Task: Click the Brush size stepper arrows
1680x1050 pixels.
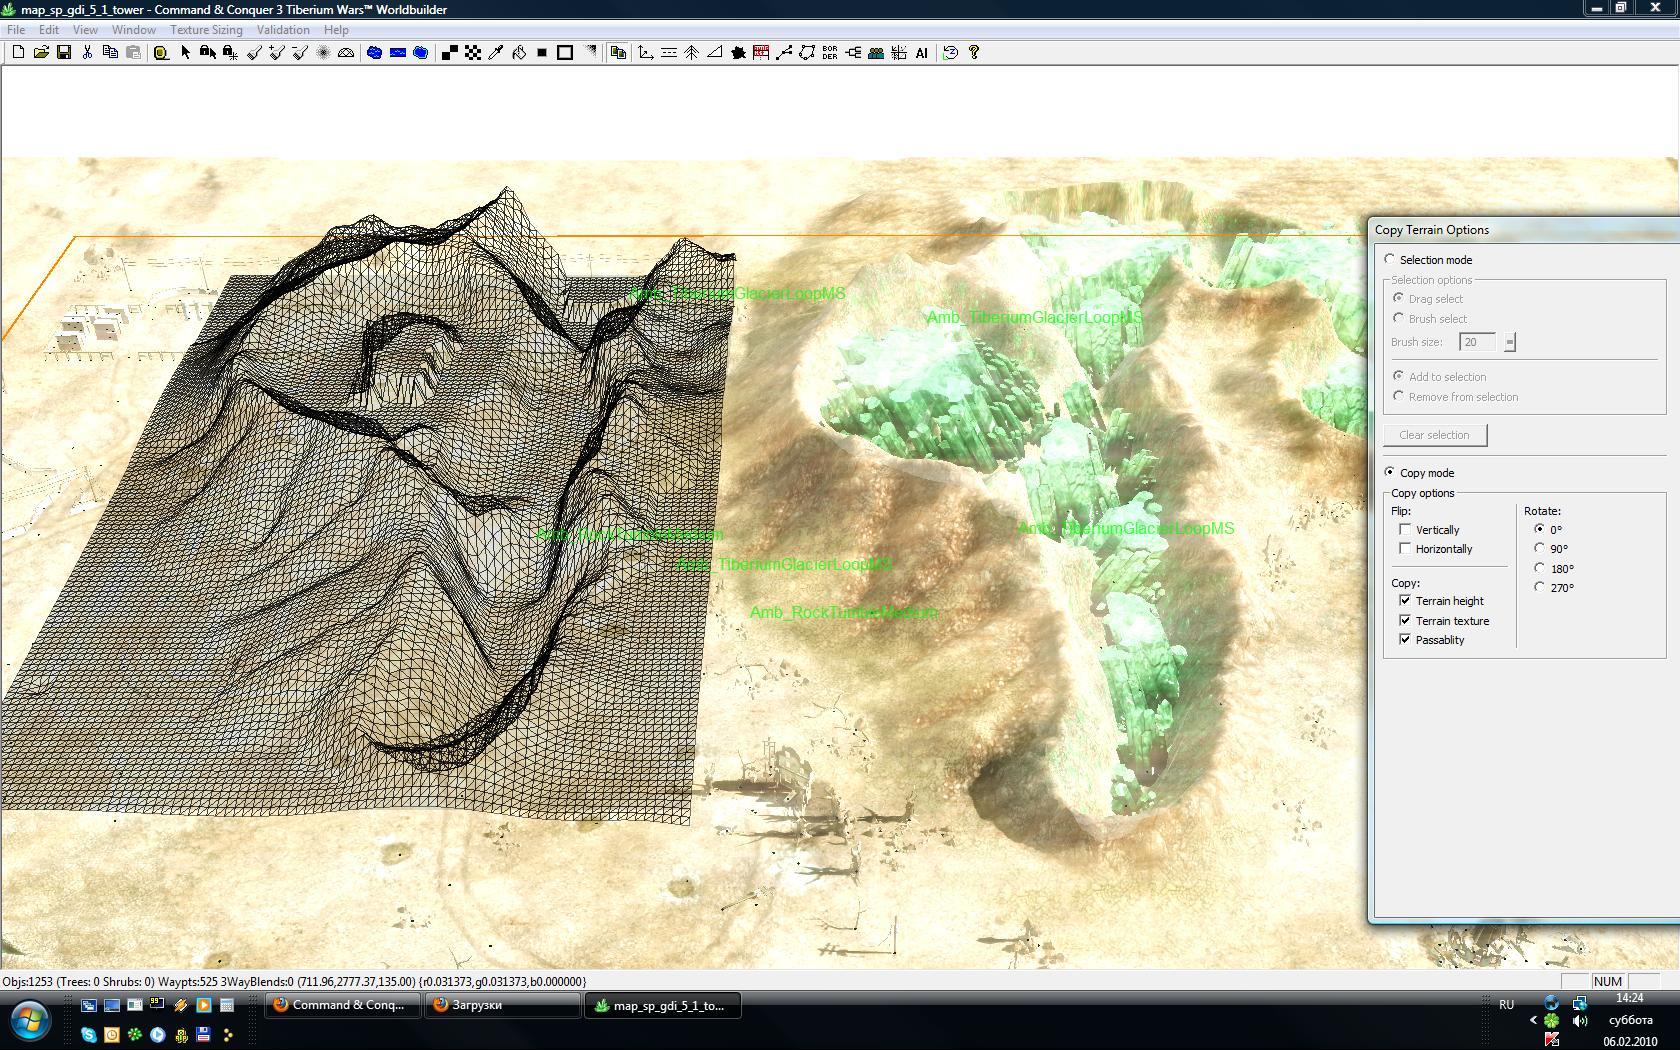Action: (1509, 342)
